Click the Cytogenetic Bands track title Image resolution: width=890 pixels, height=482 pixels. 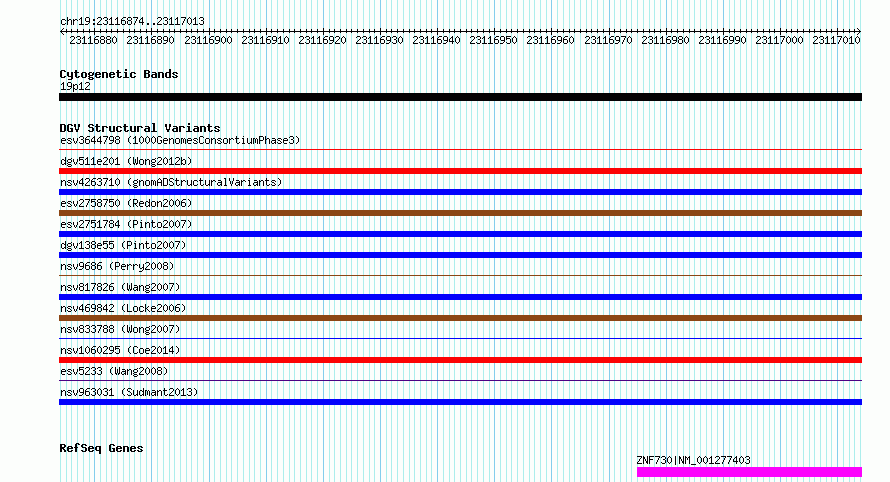(x=119, y=74)
